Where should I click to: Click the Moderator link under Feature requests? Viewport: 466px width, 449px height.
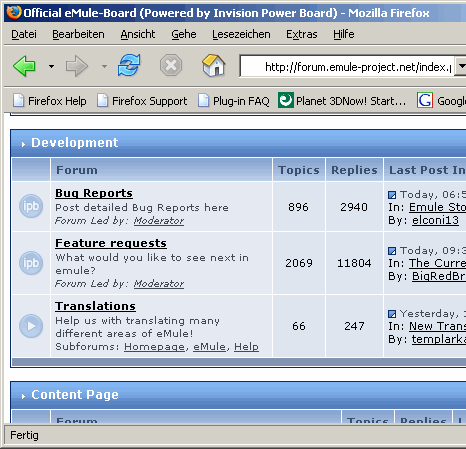point(159,284)
